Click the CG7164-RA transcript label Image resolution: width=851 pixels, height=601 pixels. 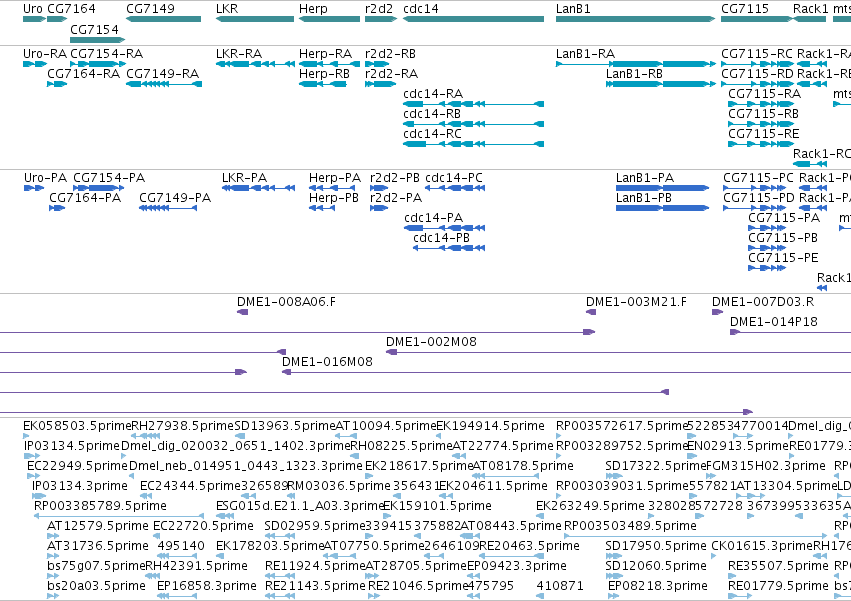(84, 74)
